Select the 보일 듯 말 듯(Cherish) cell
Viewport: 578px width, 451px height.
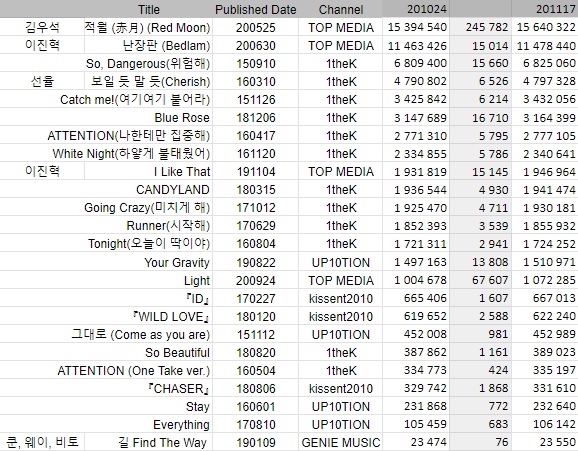[x=149, y=81]
